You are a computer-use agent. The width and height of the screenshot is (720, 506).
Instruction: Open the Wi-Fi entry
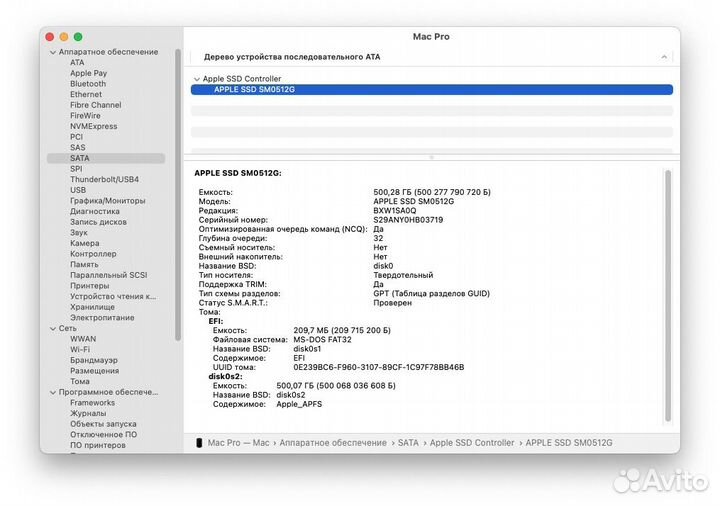coord(80,349)
